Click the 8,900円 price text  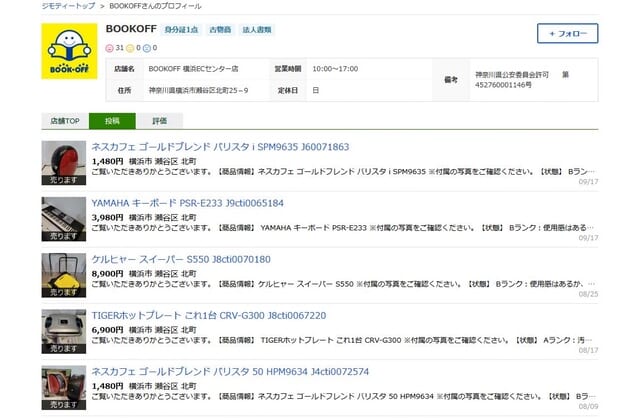pos(107,274)
